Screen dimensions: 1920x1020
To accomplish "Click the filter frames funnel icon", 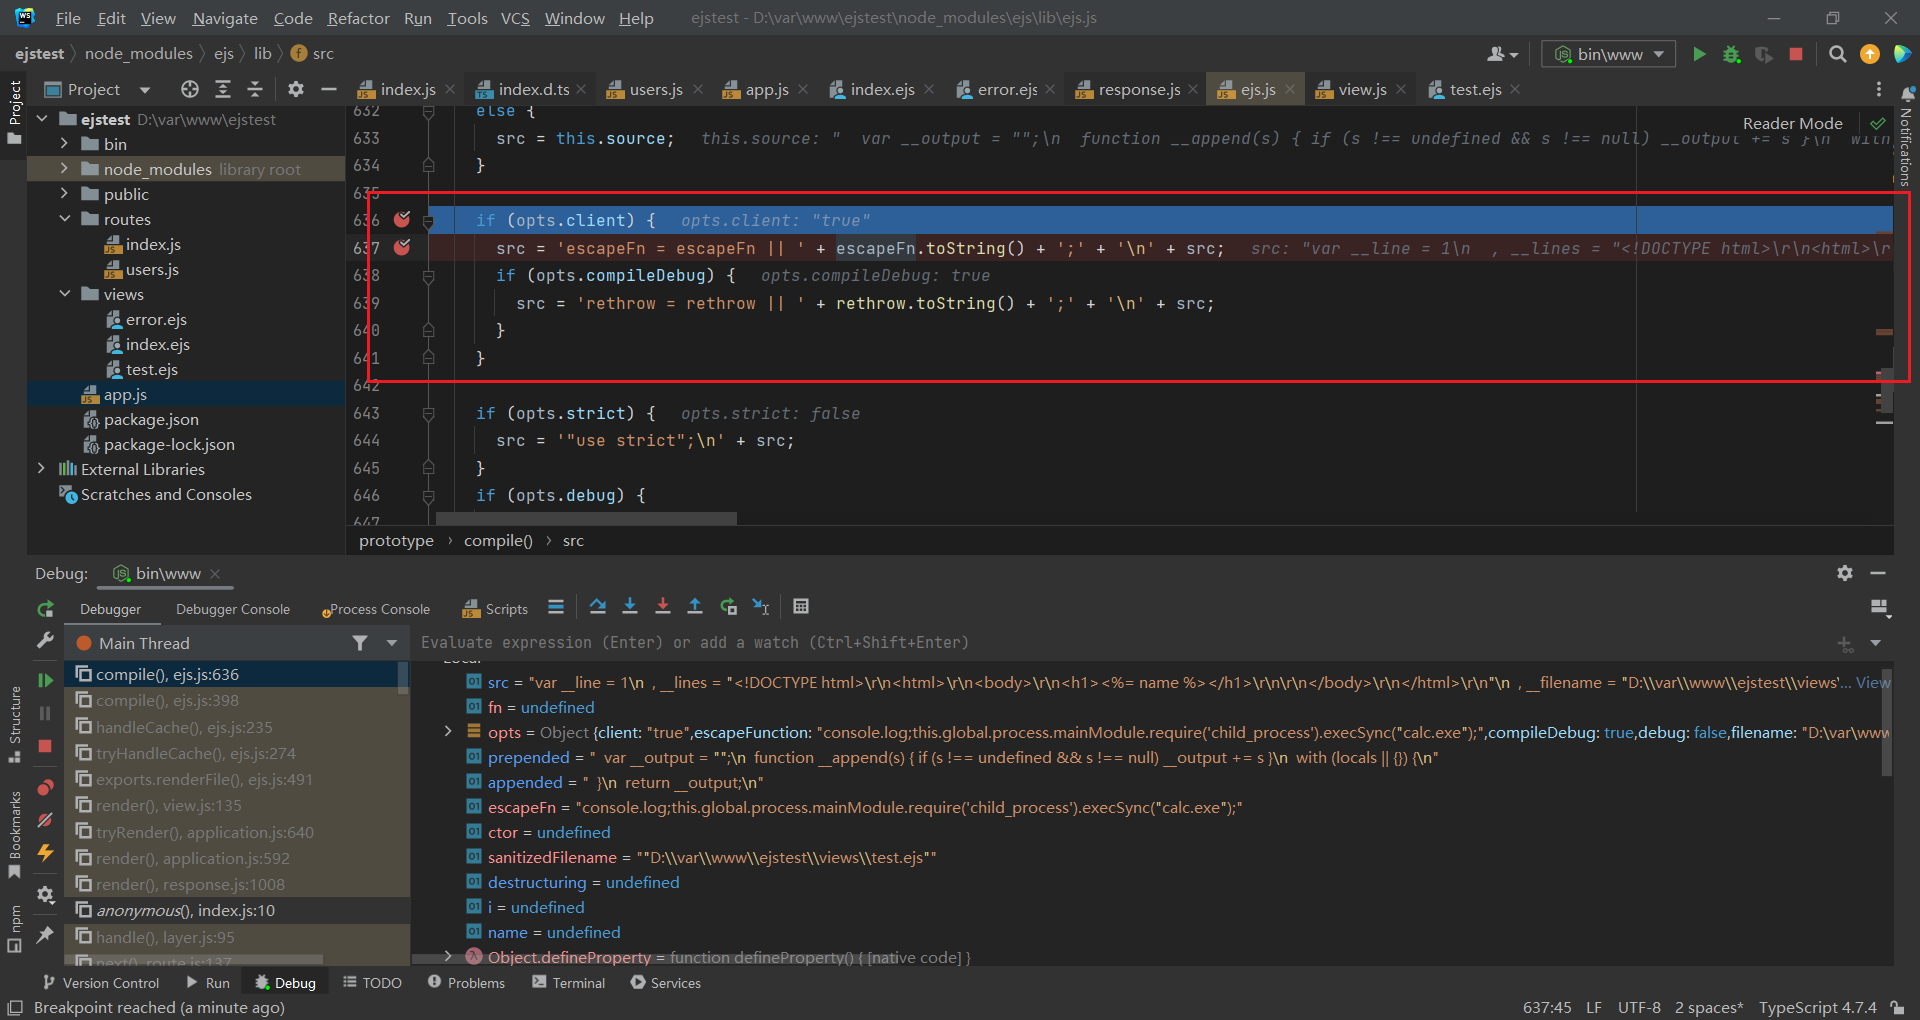I will tap(360, 643).
